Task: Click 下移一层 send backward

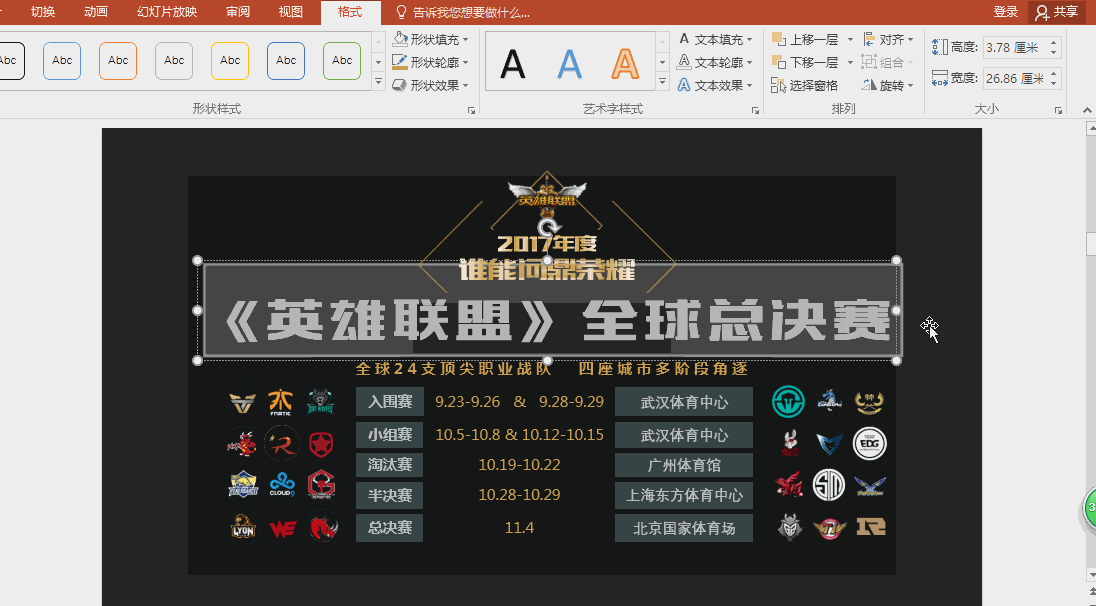Action: coord(805,62)
